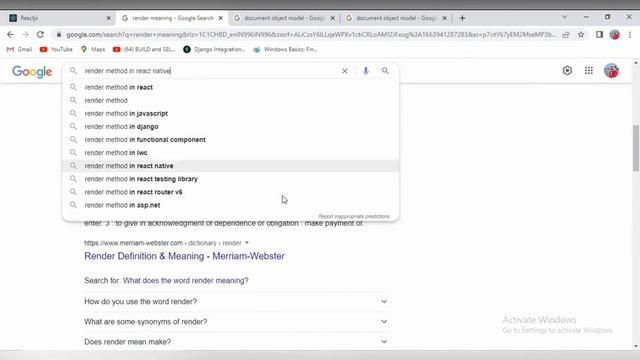This screenshot has height=360, width=640.
Task: Open Render Definition & Meaning - Merriam-Webster result
Action: pos(184,256)
